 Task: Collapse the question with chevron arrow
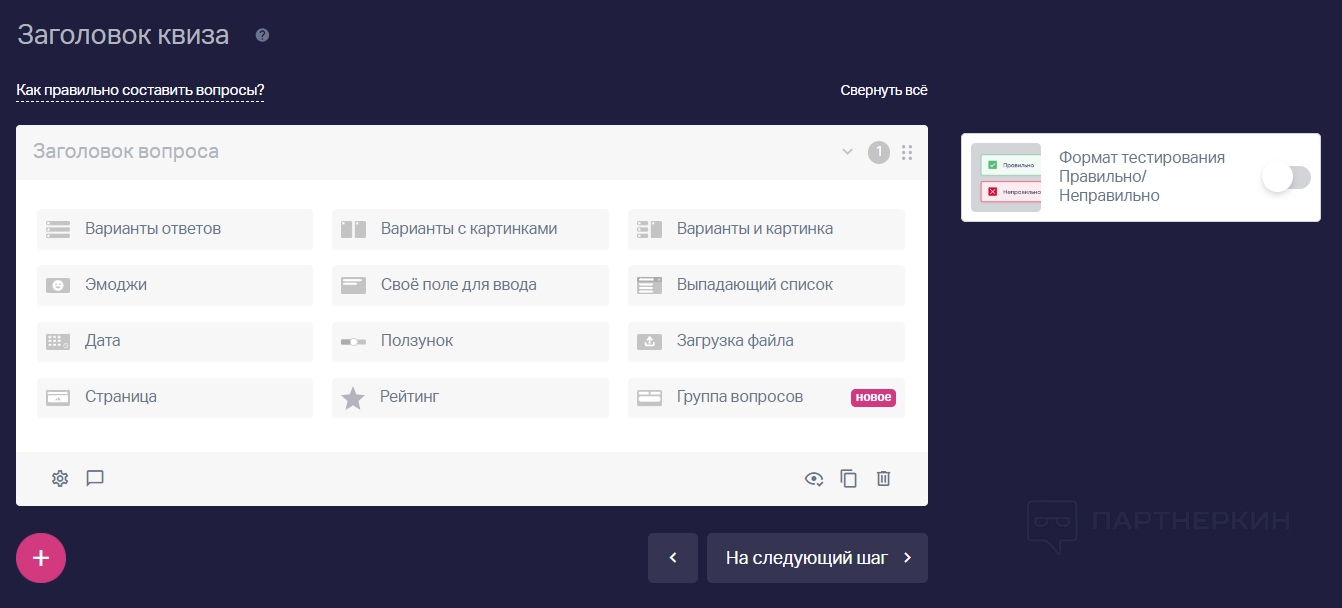coord(847,152)
